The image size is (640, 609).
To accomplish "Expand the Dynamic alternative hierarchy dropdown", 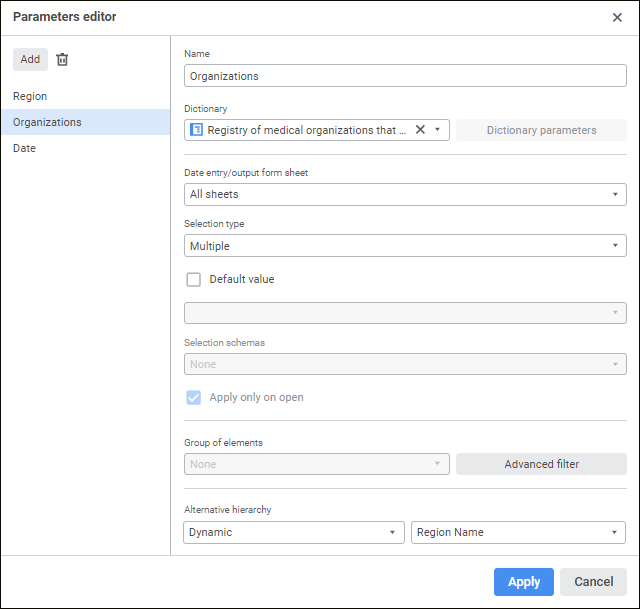I will (392, 532).
